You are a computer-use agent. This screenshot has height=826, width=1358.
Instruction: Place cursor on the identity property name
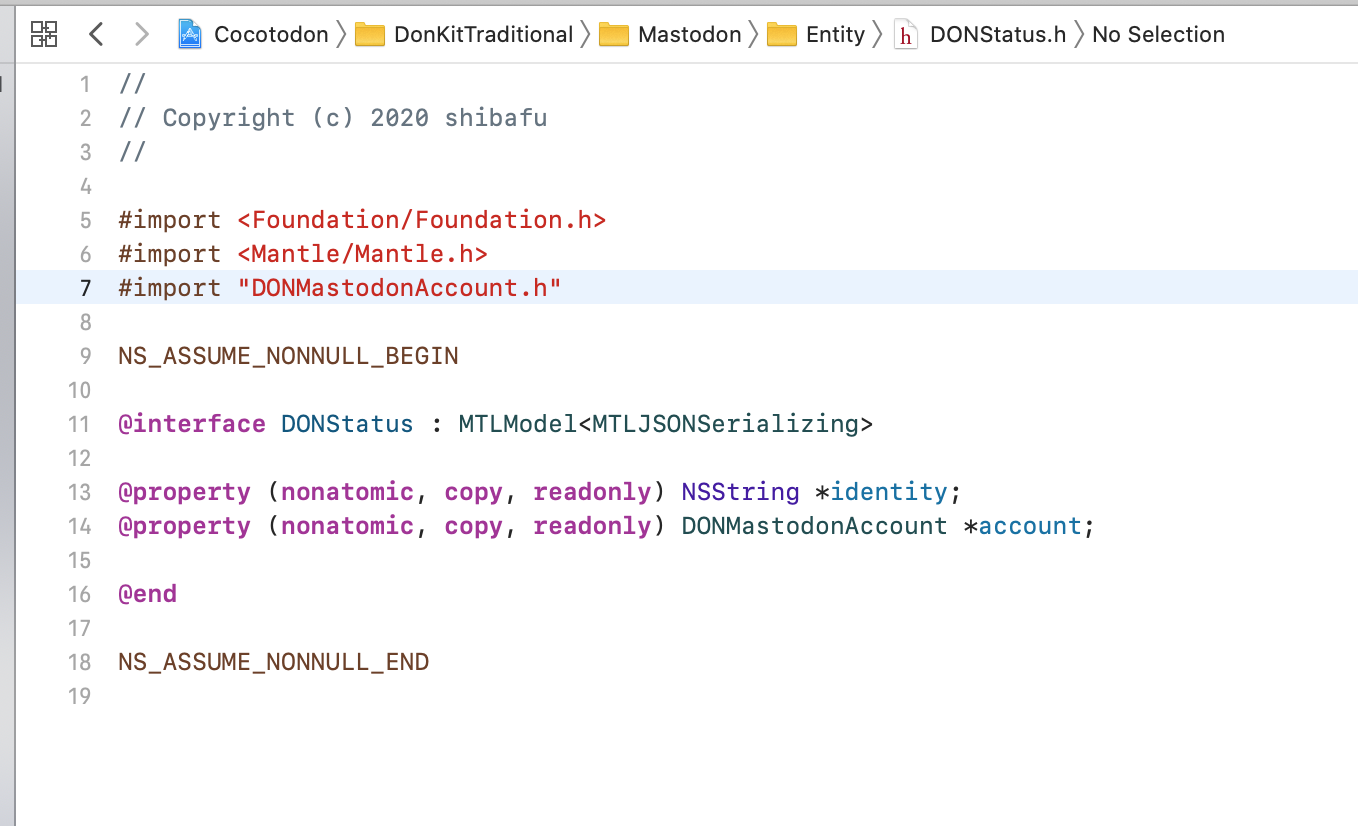coord(888,492)
